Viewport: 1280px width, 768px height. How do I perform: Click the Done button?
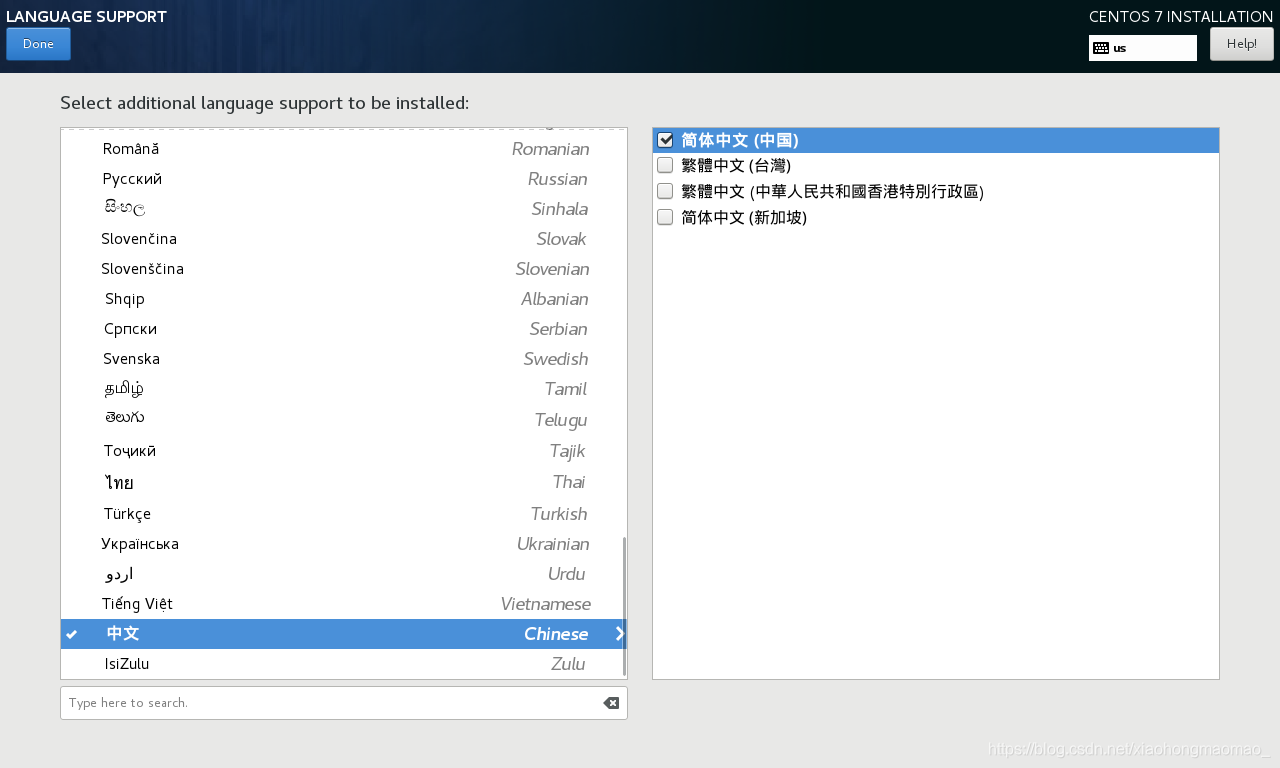38,44
